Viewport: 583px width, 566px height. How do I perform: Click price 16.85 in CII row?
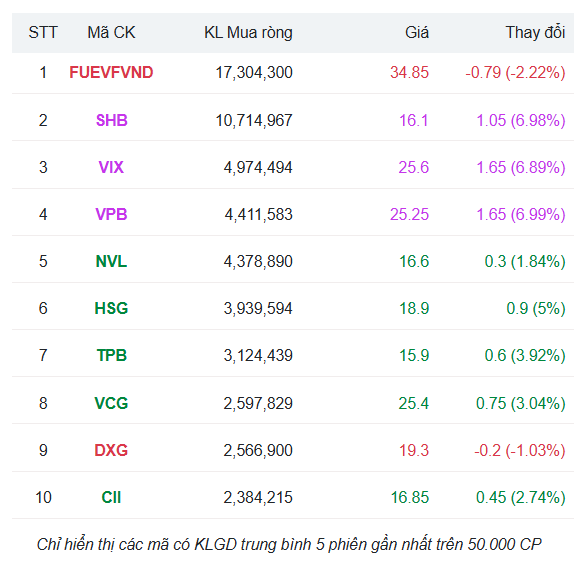(410, 498)
